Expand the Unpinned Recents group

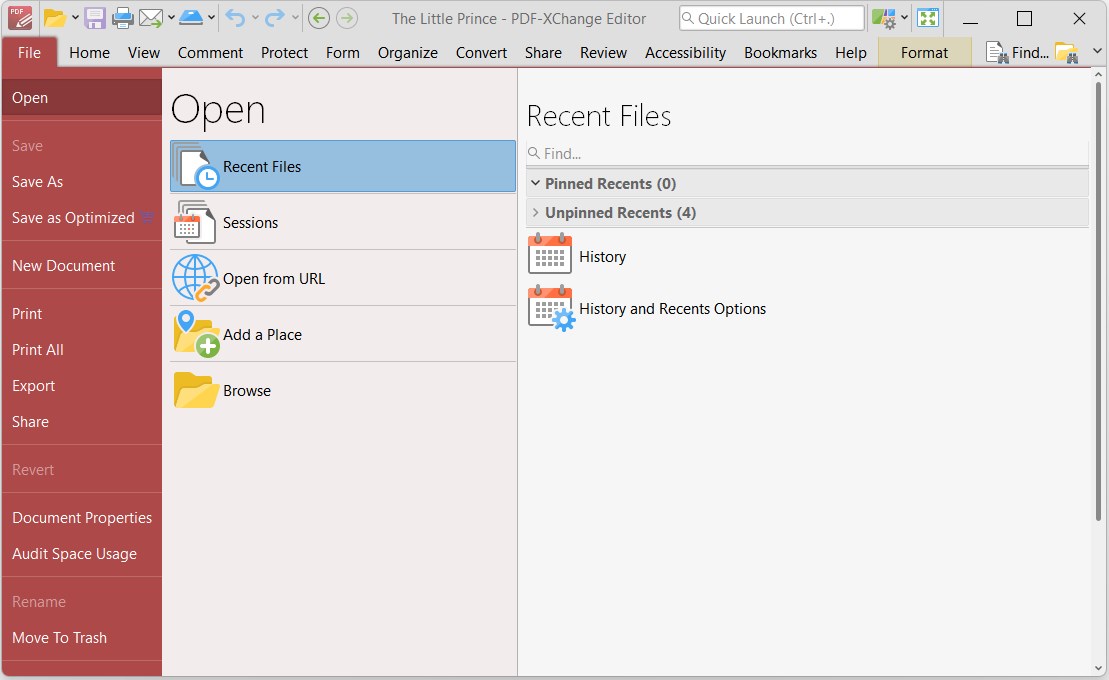coord(536,213)
